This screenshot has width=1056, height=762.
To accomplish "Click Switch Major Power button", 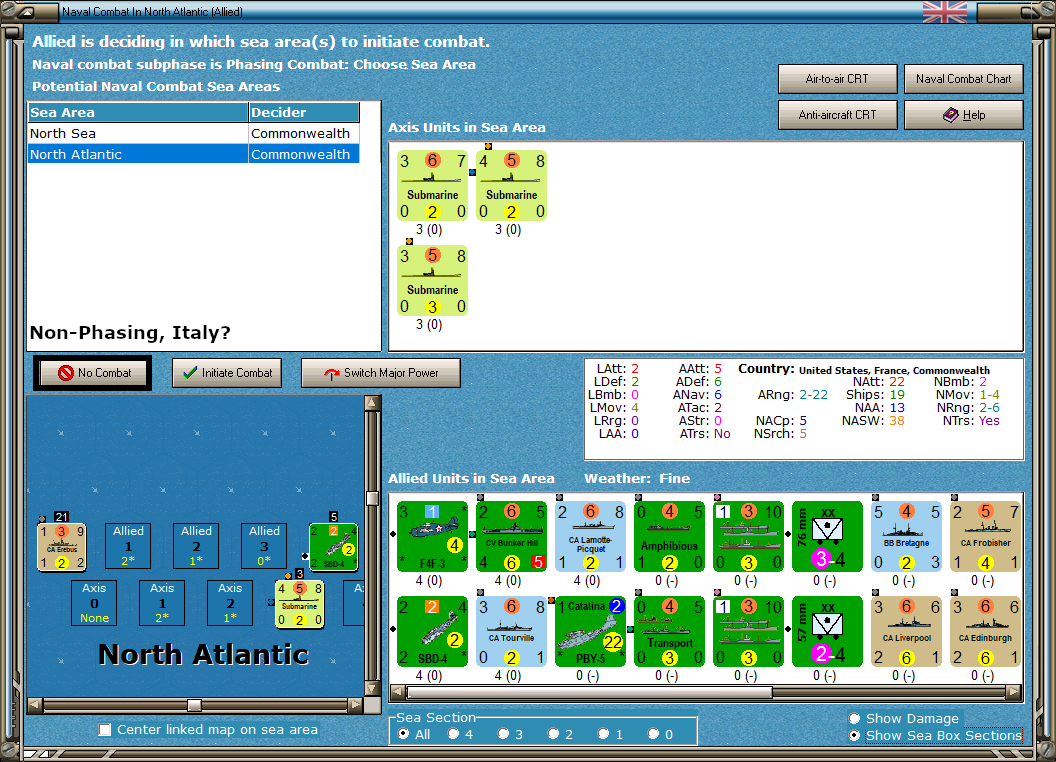I will point(381,373).
